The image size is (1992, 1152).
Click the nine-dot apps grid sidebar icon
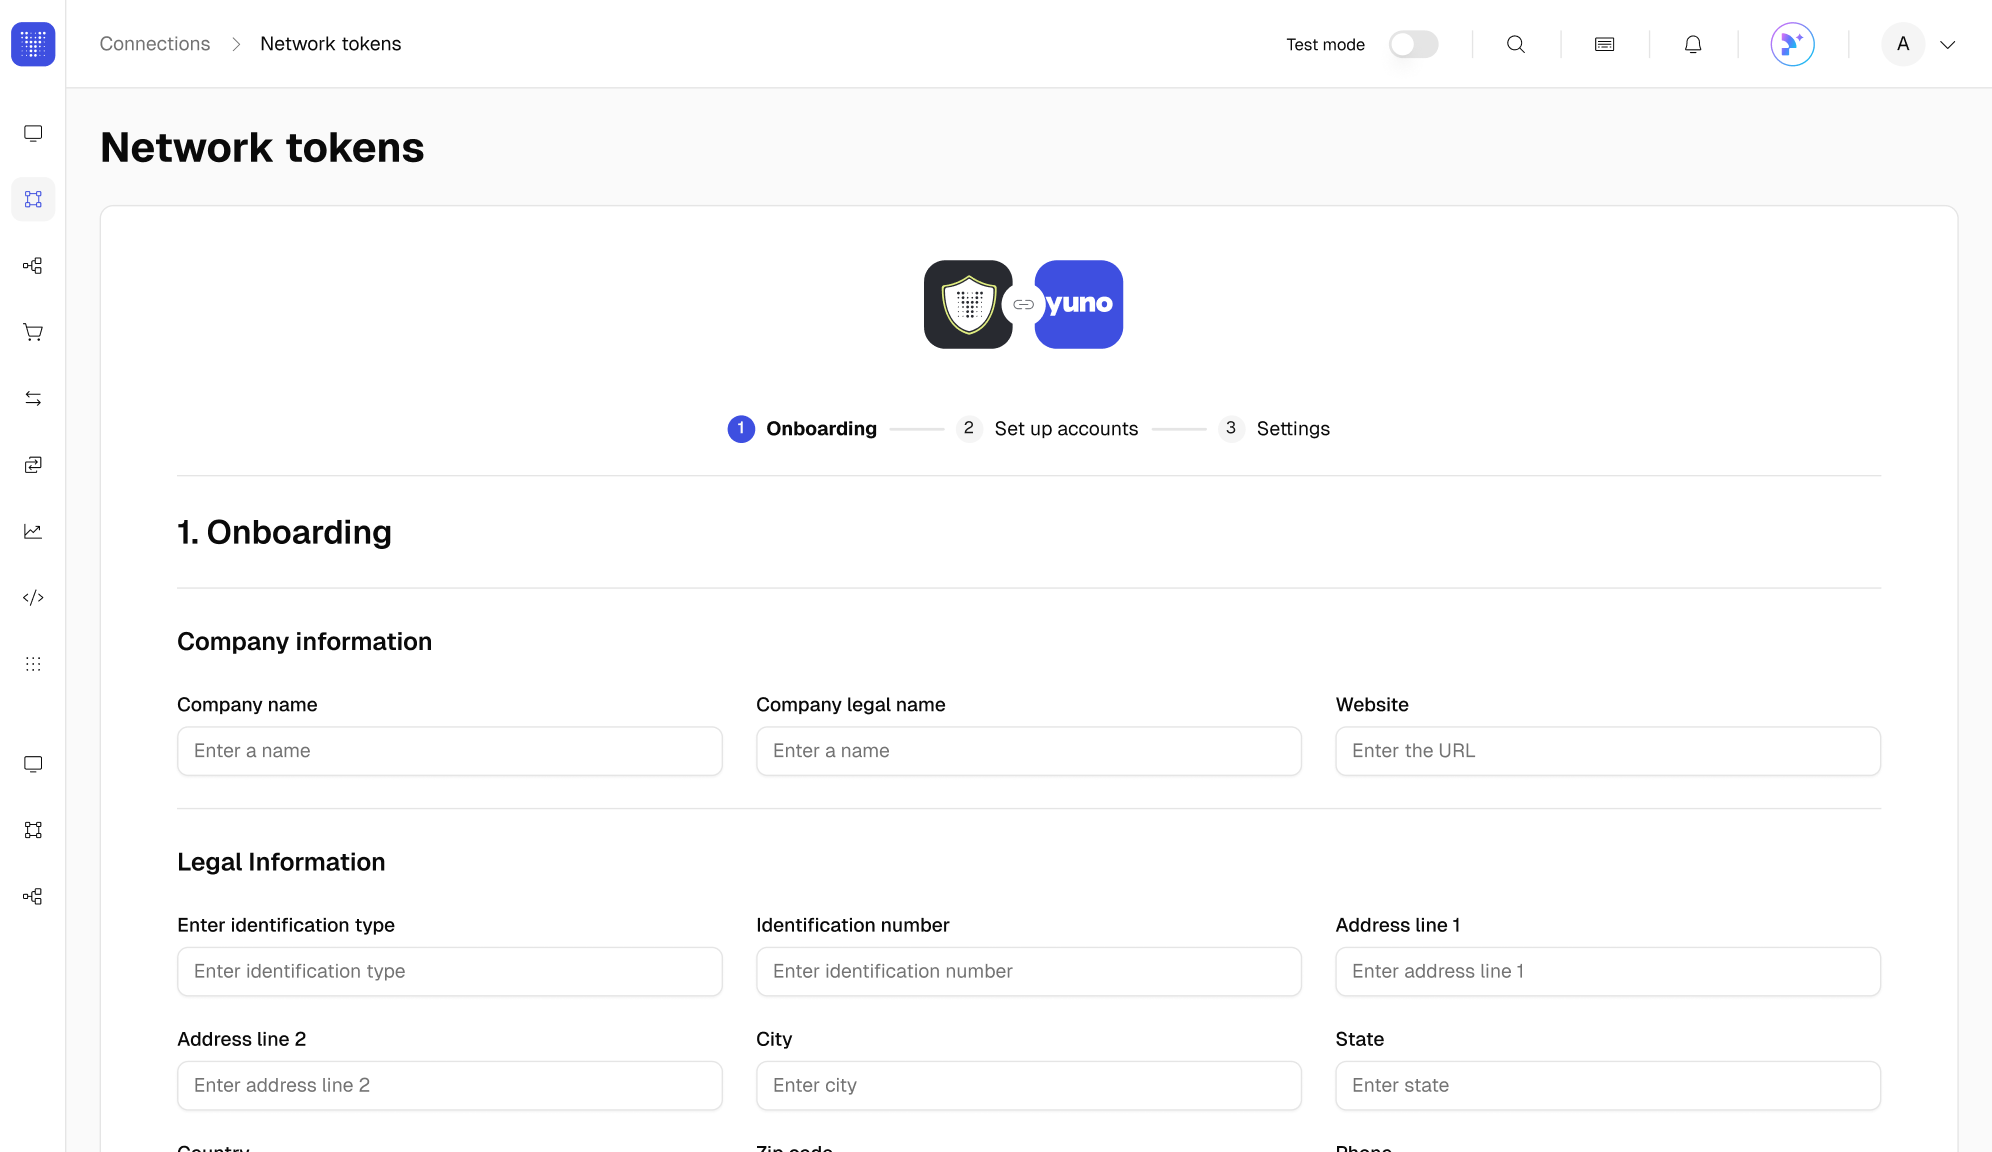(33, 664)
